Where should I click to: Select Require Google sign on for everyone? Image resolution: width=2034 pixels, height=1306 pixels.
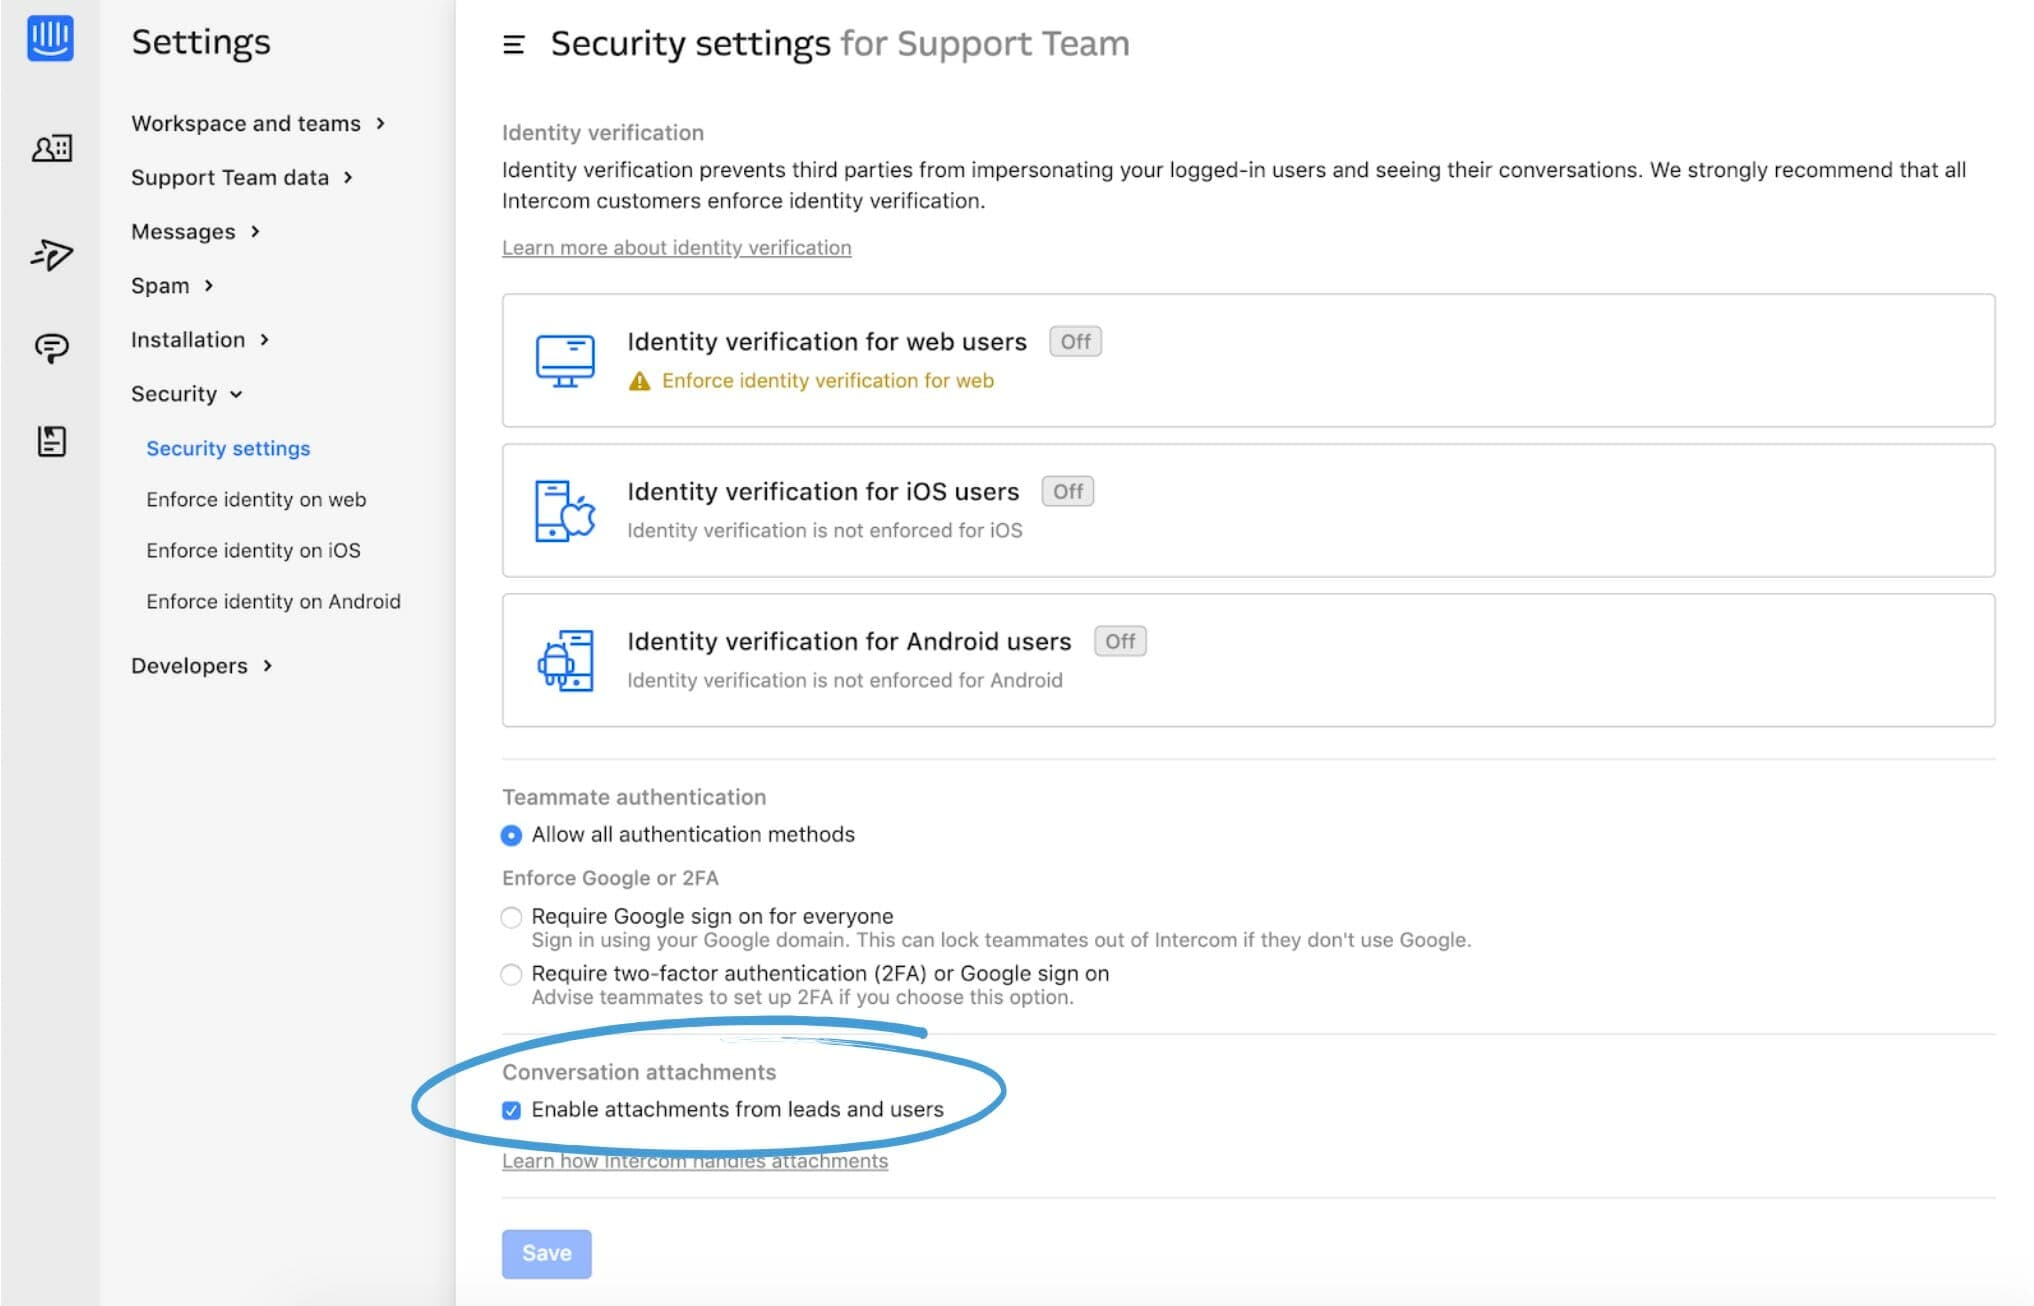511,917
